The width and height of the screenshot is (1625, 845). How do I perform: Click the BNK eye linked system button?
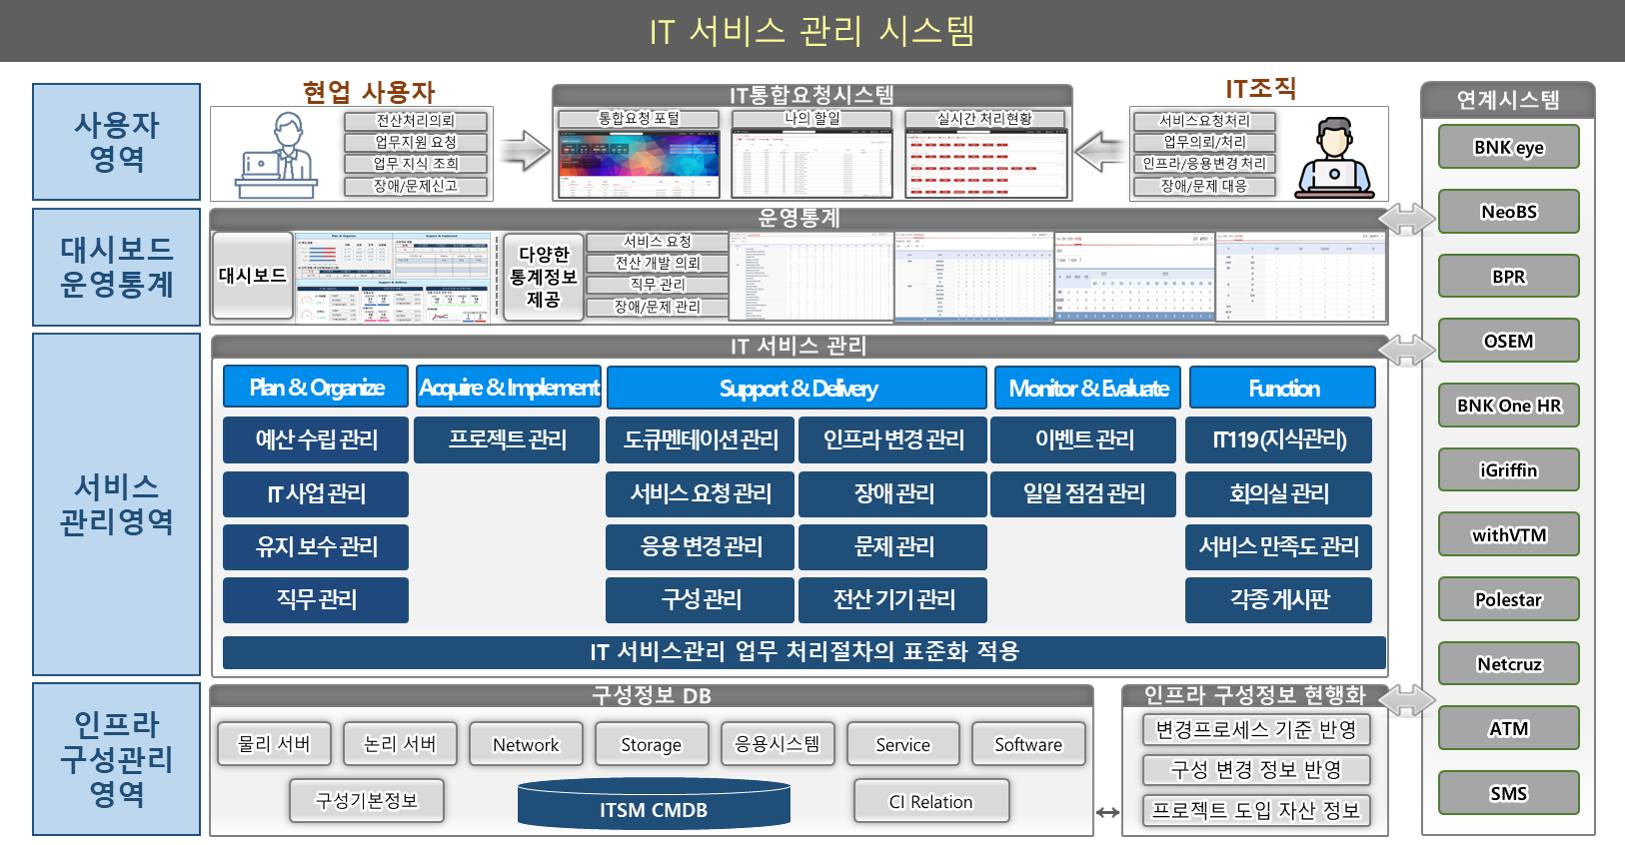coord(1508,147)
